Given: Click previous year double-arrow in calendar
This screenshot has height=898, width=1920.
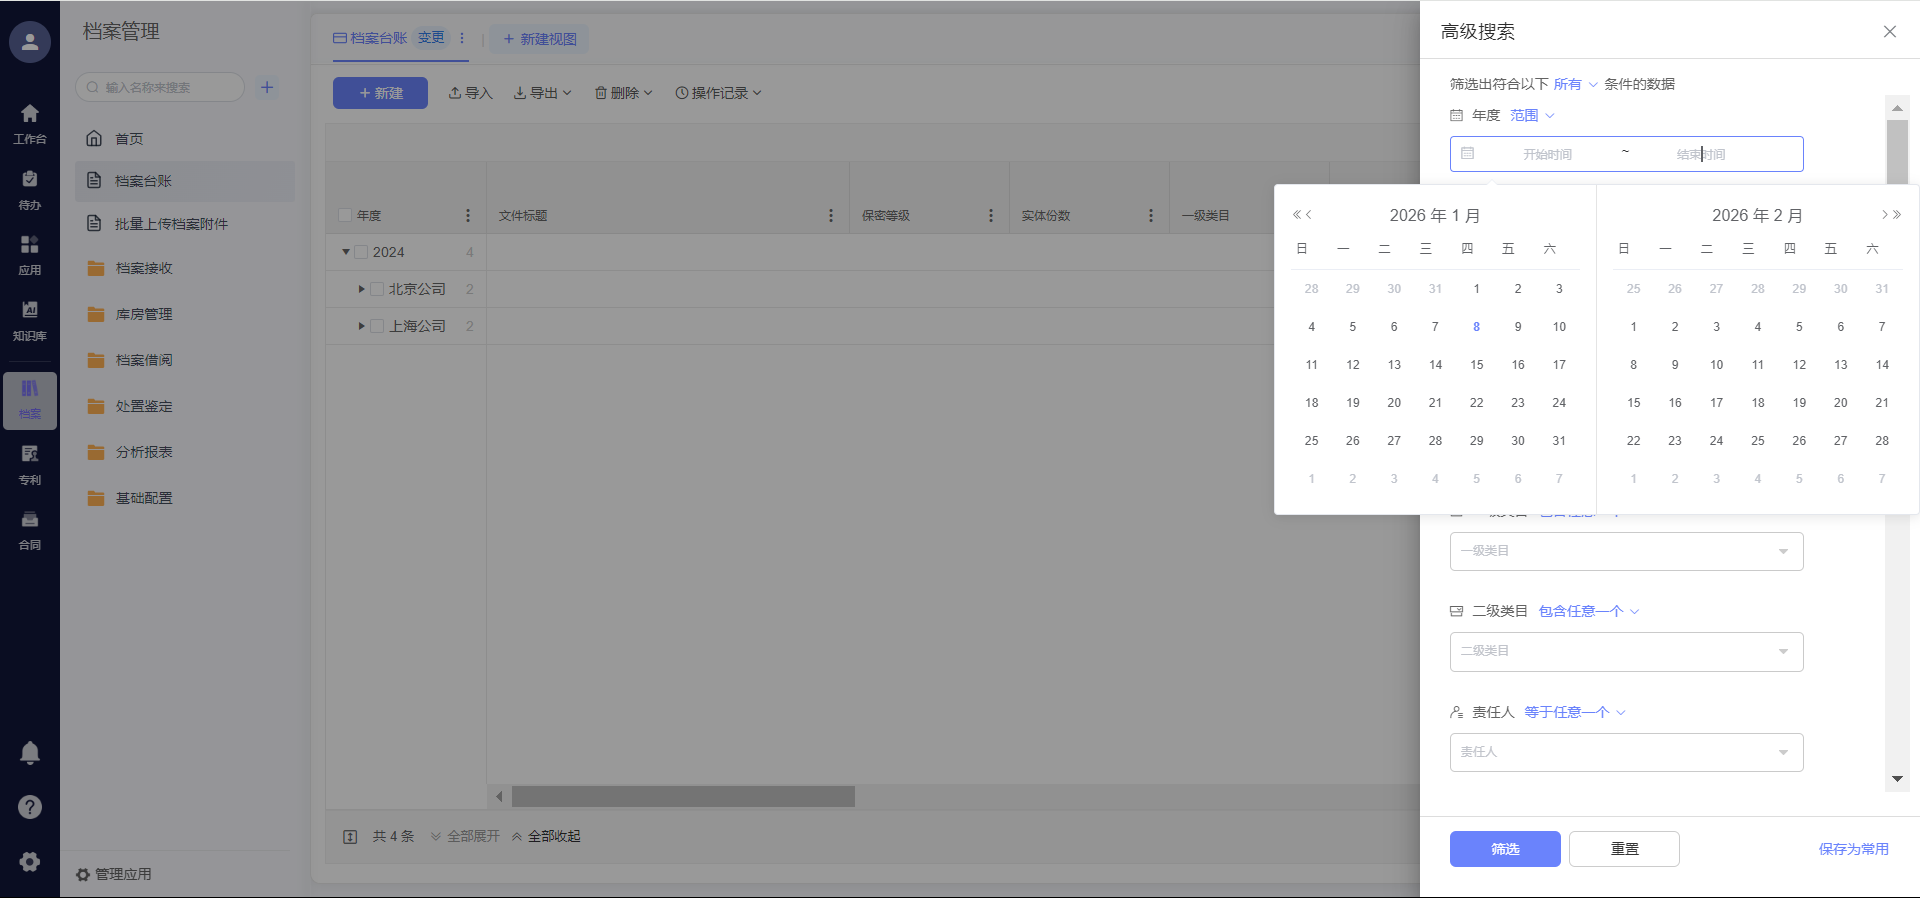Looking at the screenshot, I should [1296, 215].
